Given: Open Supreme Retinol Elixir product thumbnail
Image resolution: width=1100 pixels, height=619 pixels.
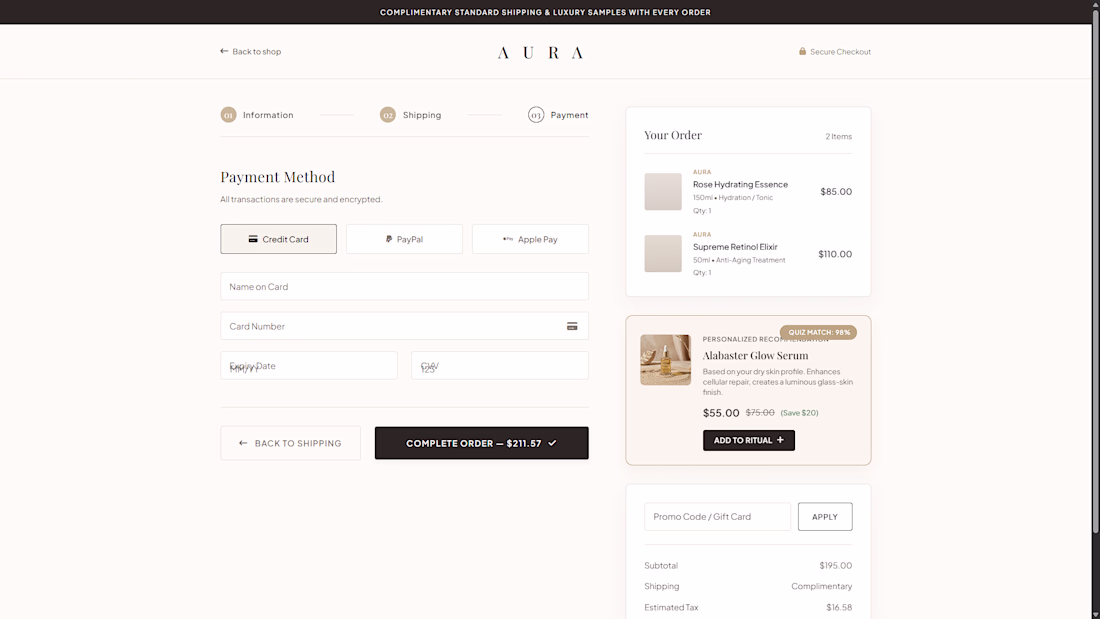Looking at the screenshot, I should click(x=663, y=253).
